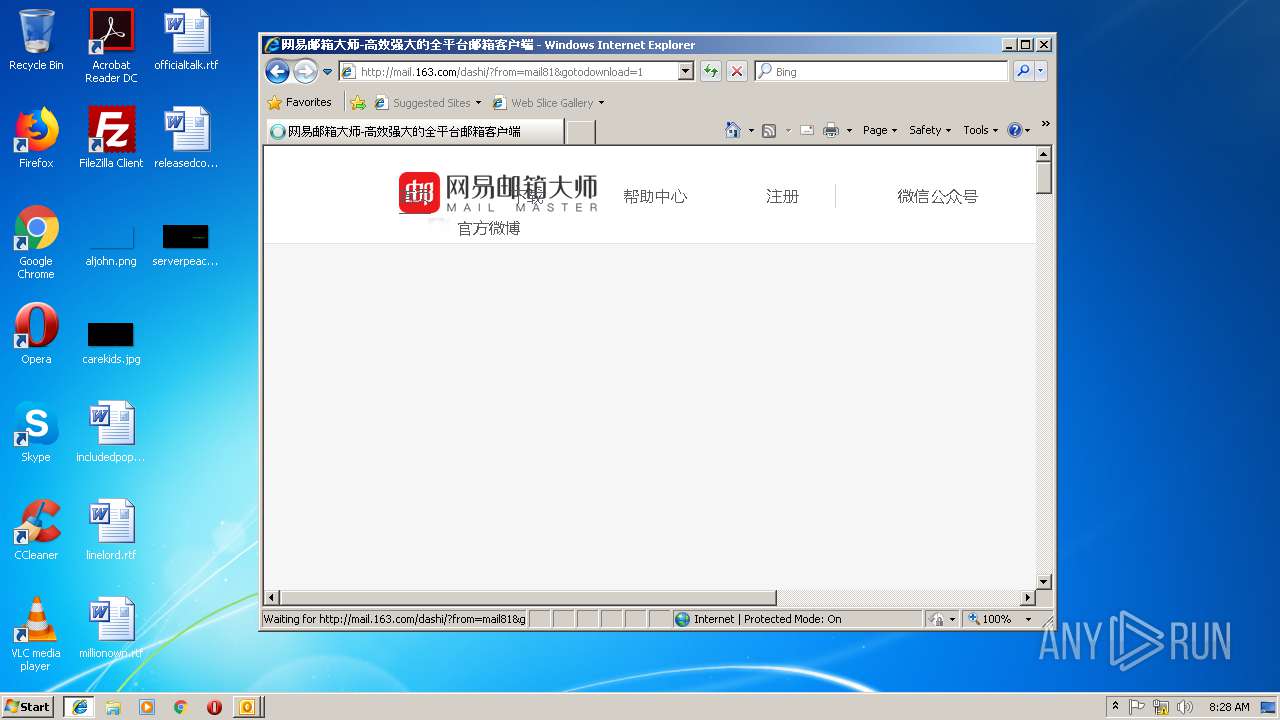Open the Google Chrome desktop shortcut
This screenshot has height=720, width=1280.
[36, 242]
